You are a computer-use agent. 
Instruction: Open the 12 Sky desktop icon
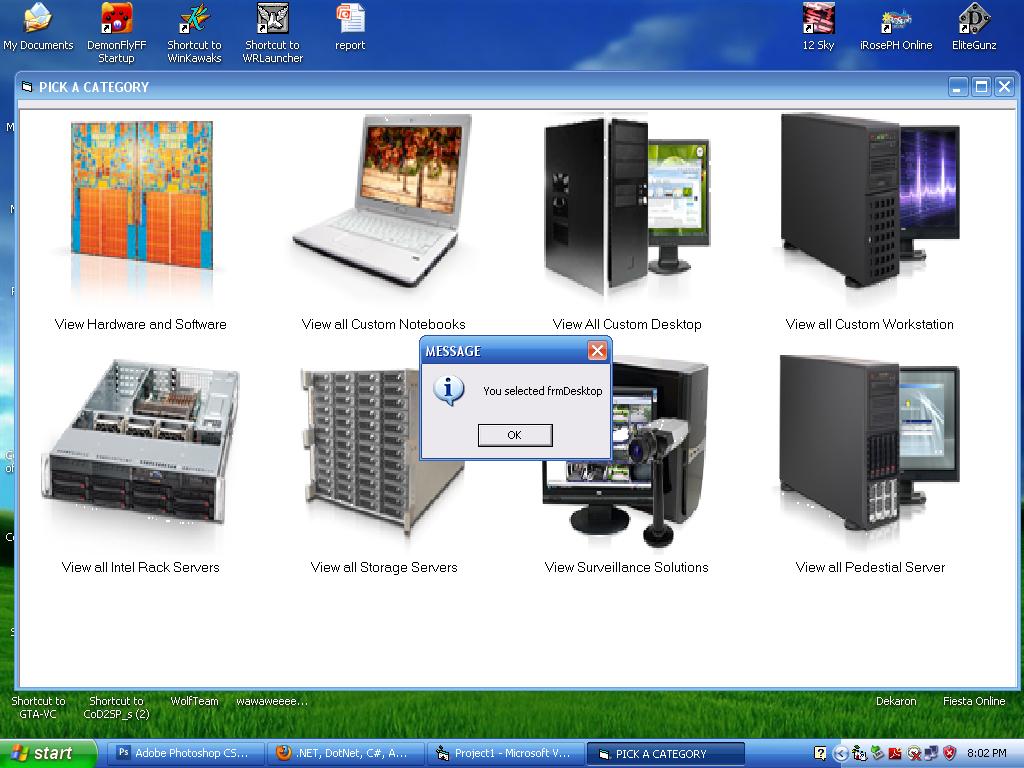818,19
